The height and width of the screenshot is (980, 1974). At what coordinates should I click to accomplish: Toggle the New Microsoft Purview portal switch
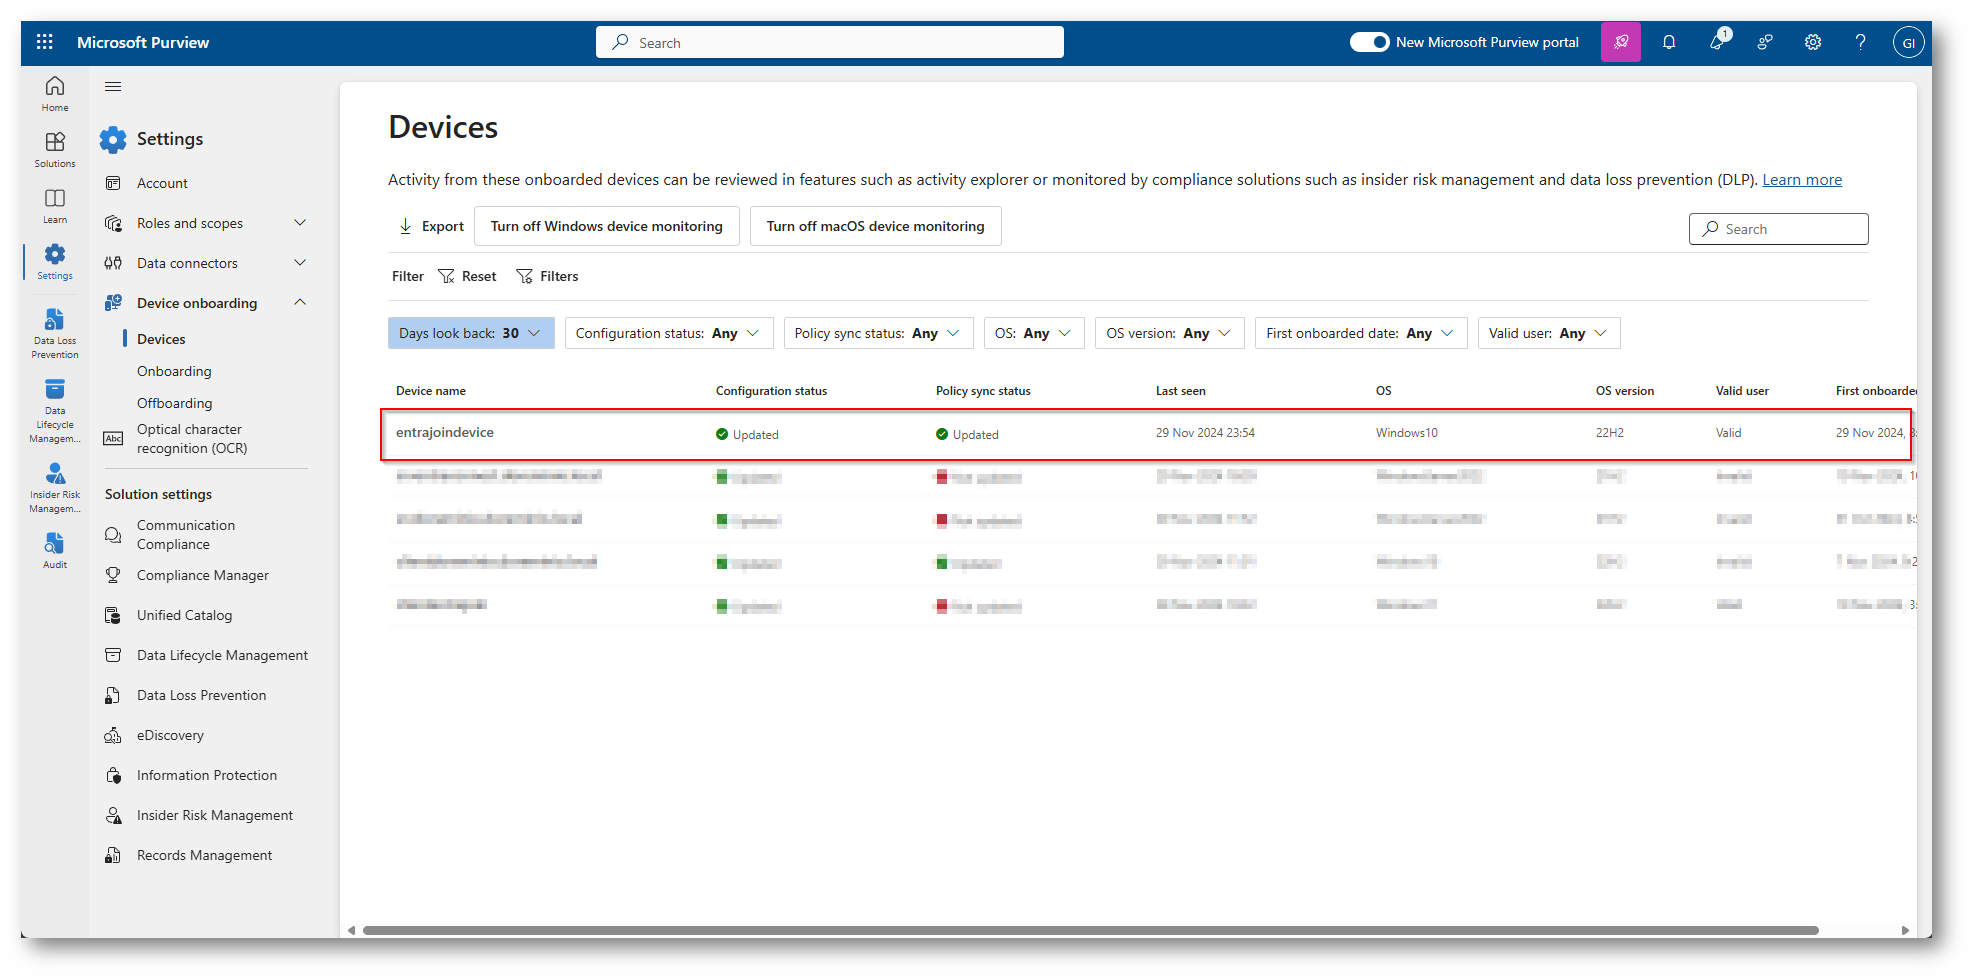click(x=1369, y=42)
